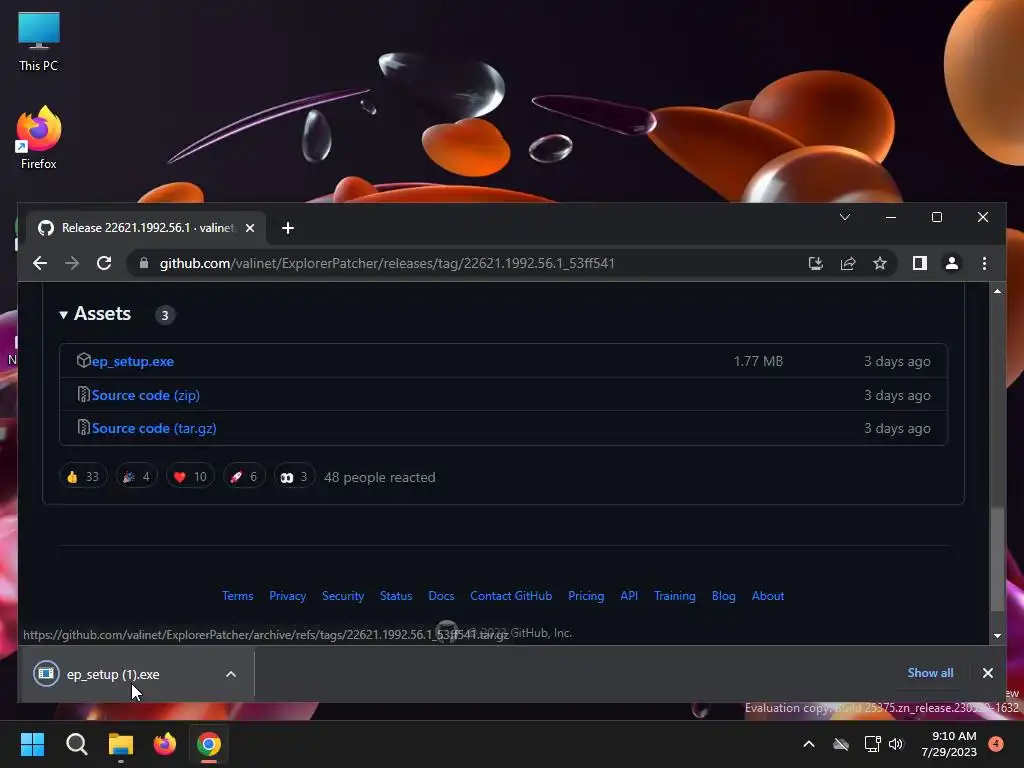Download Source code (tar.gz)
The height and width of the screenshot is (768, 1024).
(x=154, y=428)
